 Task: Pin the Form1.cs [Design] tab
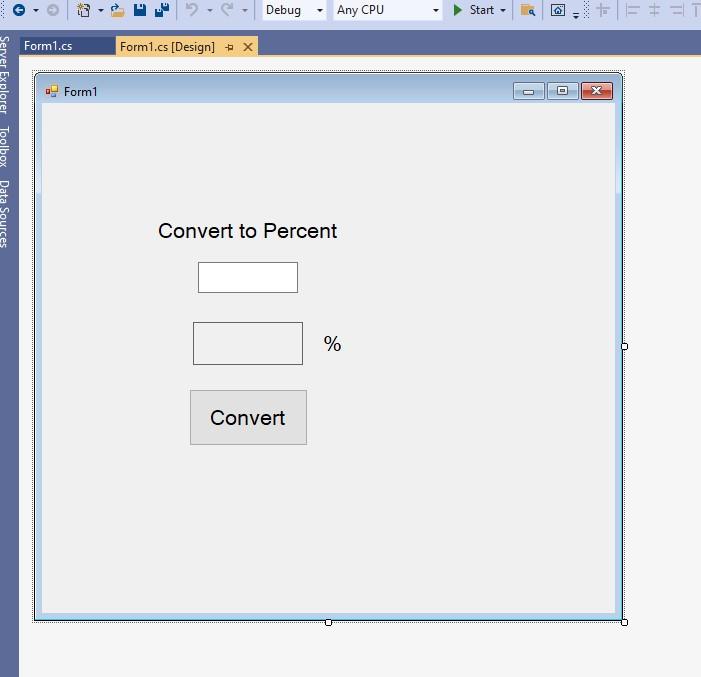(x=229, y=47)
